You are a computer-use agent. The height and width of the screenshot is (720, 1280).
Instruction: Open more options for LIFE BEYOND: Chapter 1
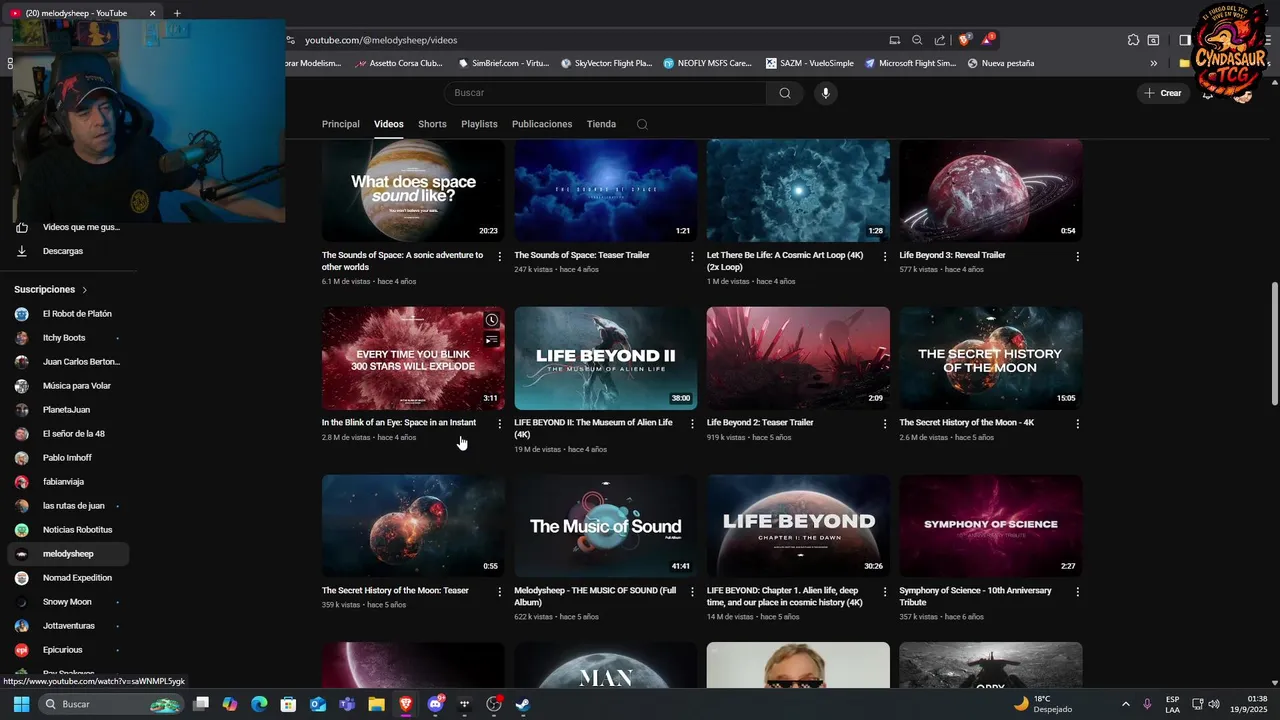click(x=885, y=592)
